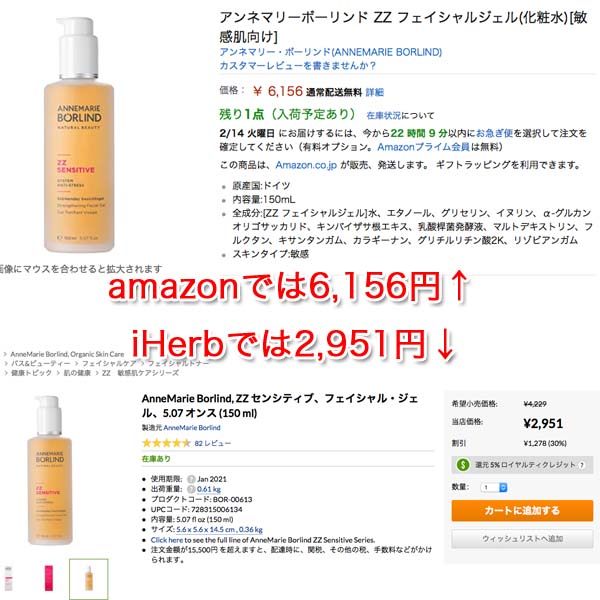
Task: Click the カートに追加する button
Action: pyautogui.click(x=522, y=510)
